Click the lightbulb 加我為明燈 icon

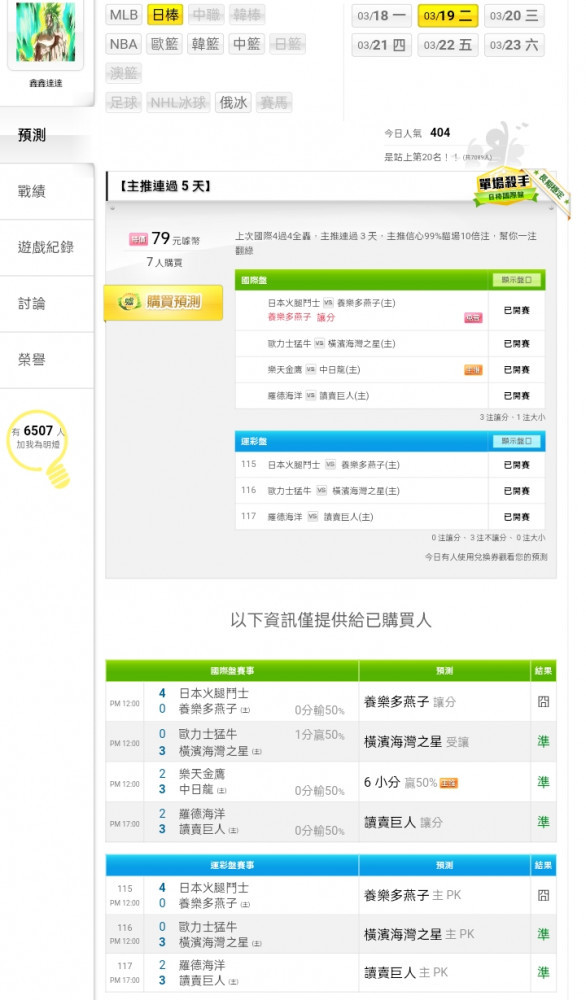[x=39, y=448]
